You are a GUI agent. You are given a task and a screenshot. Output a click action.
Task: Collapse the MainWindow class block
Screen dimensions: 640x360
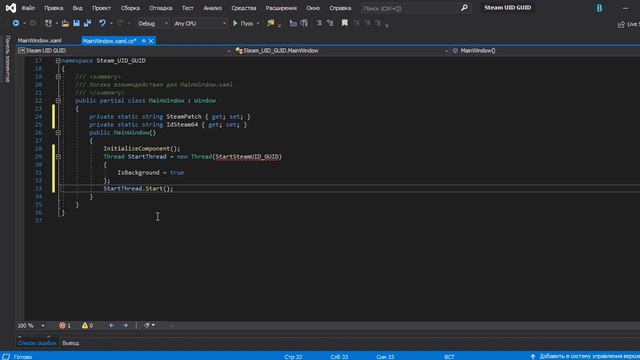58,100
